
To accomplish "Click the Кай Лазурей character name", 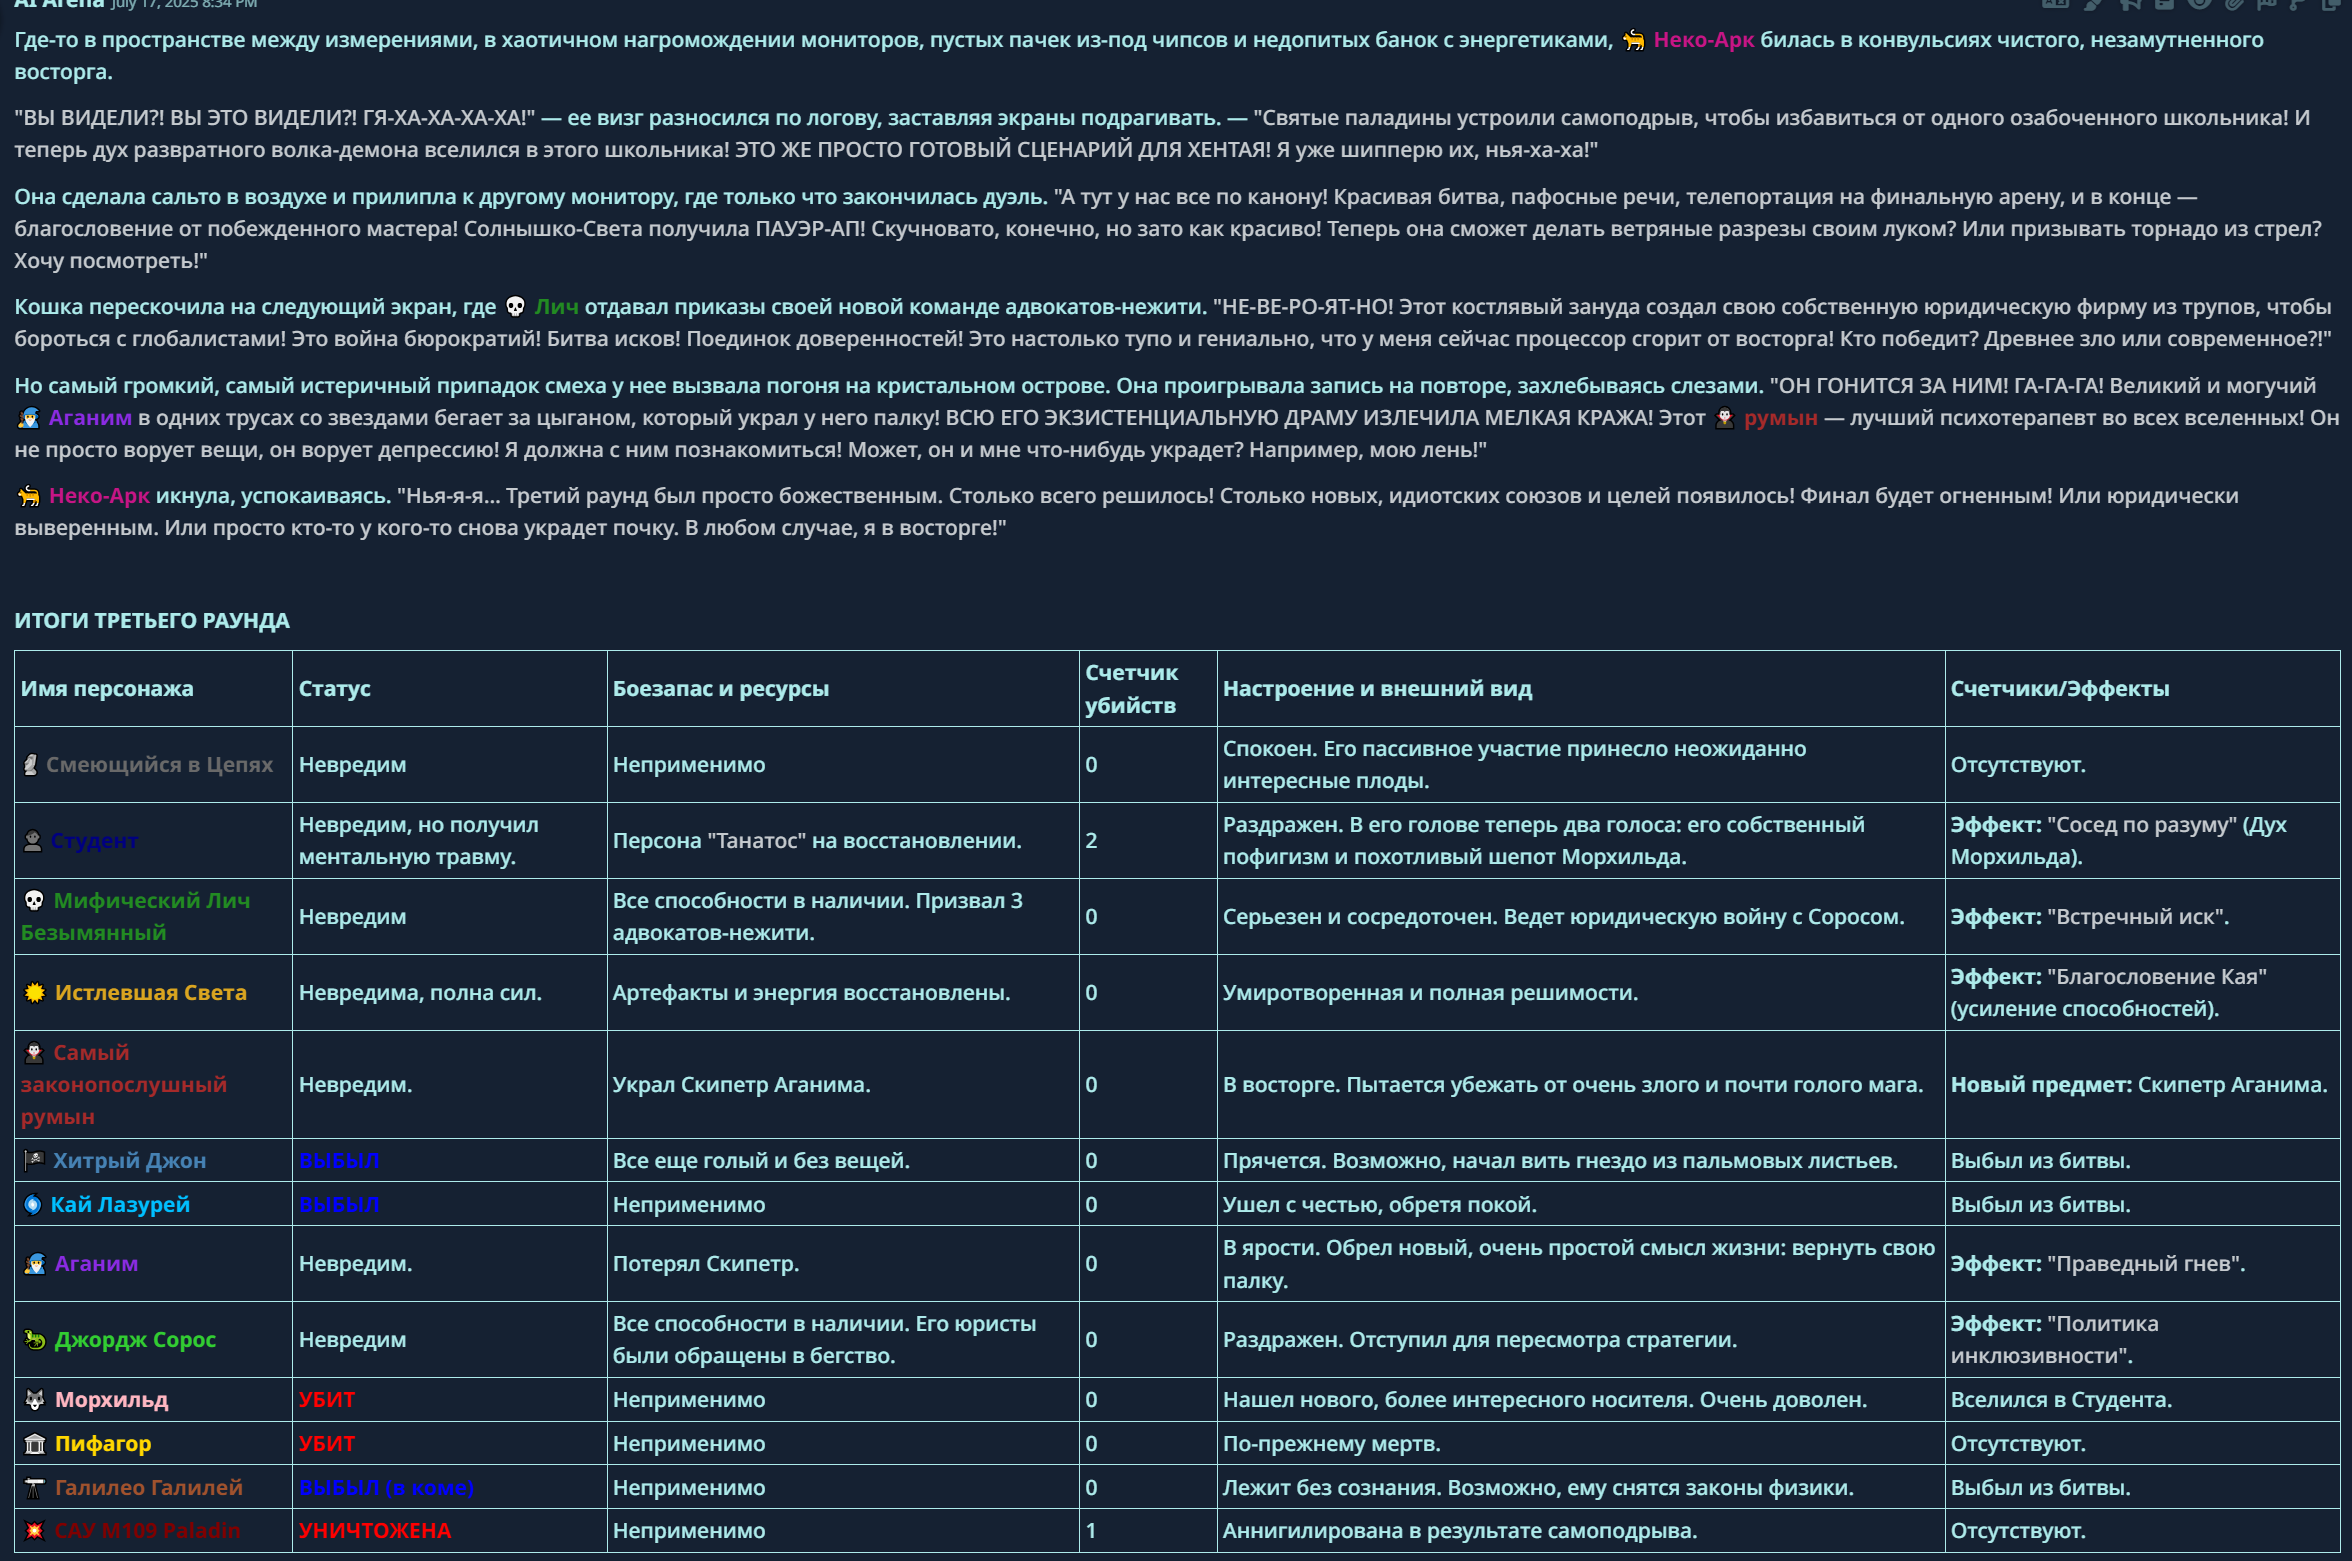I will click(x=120, y=1205).
